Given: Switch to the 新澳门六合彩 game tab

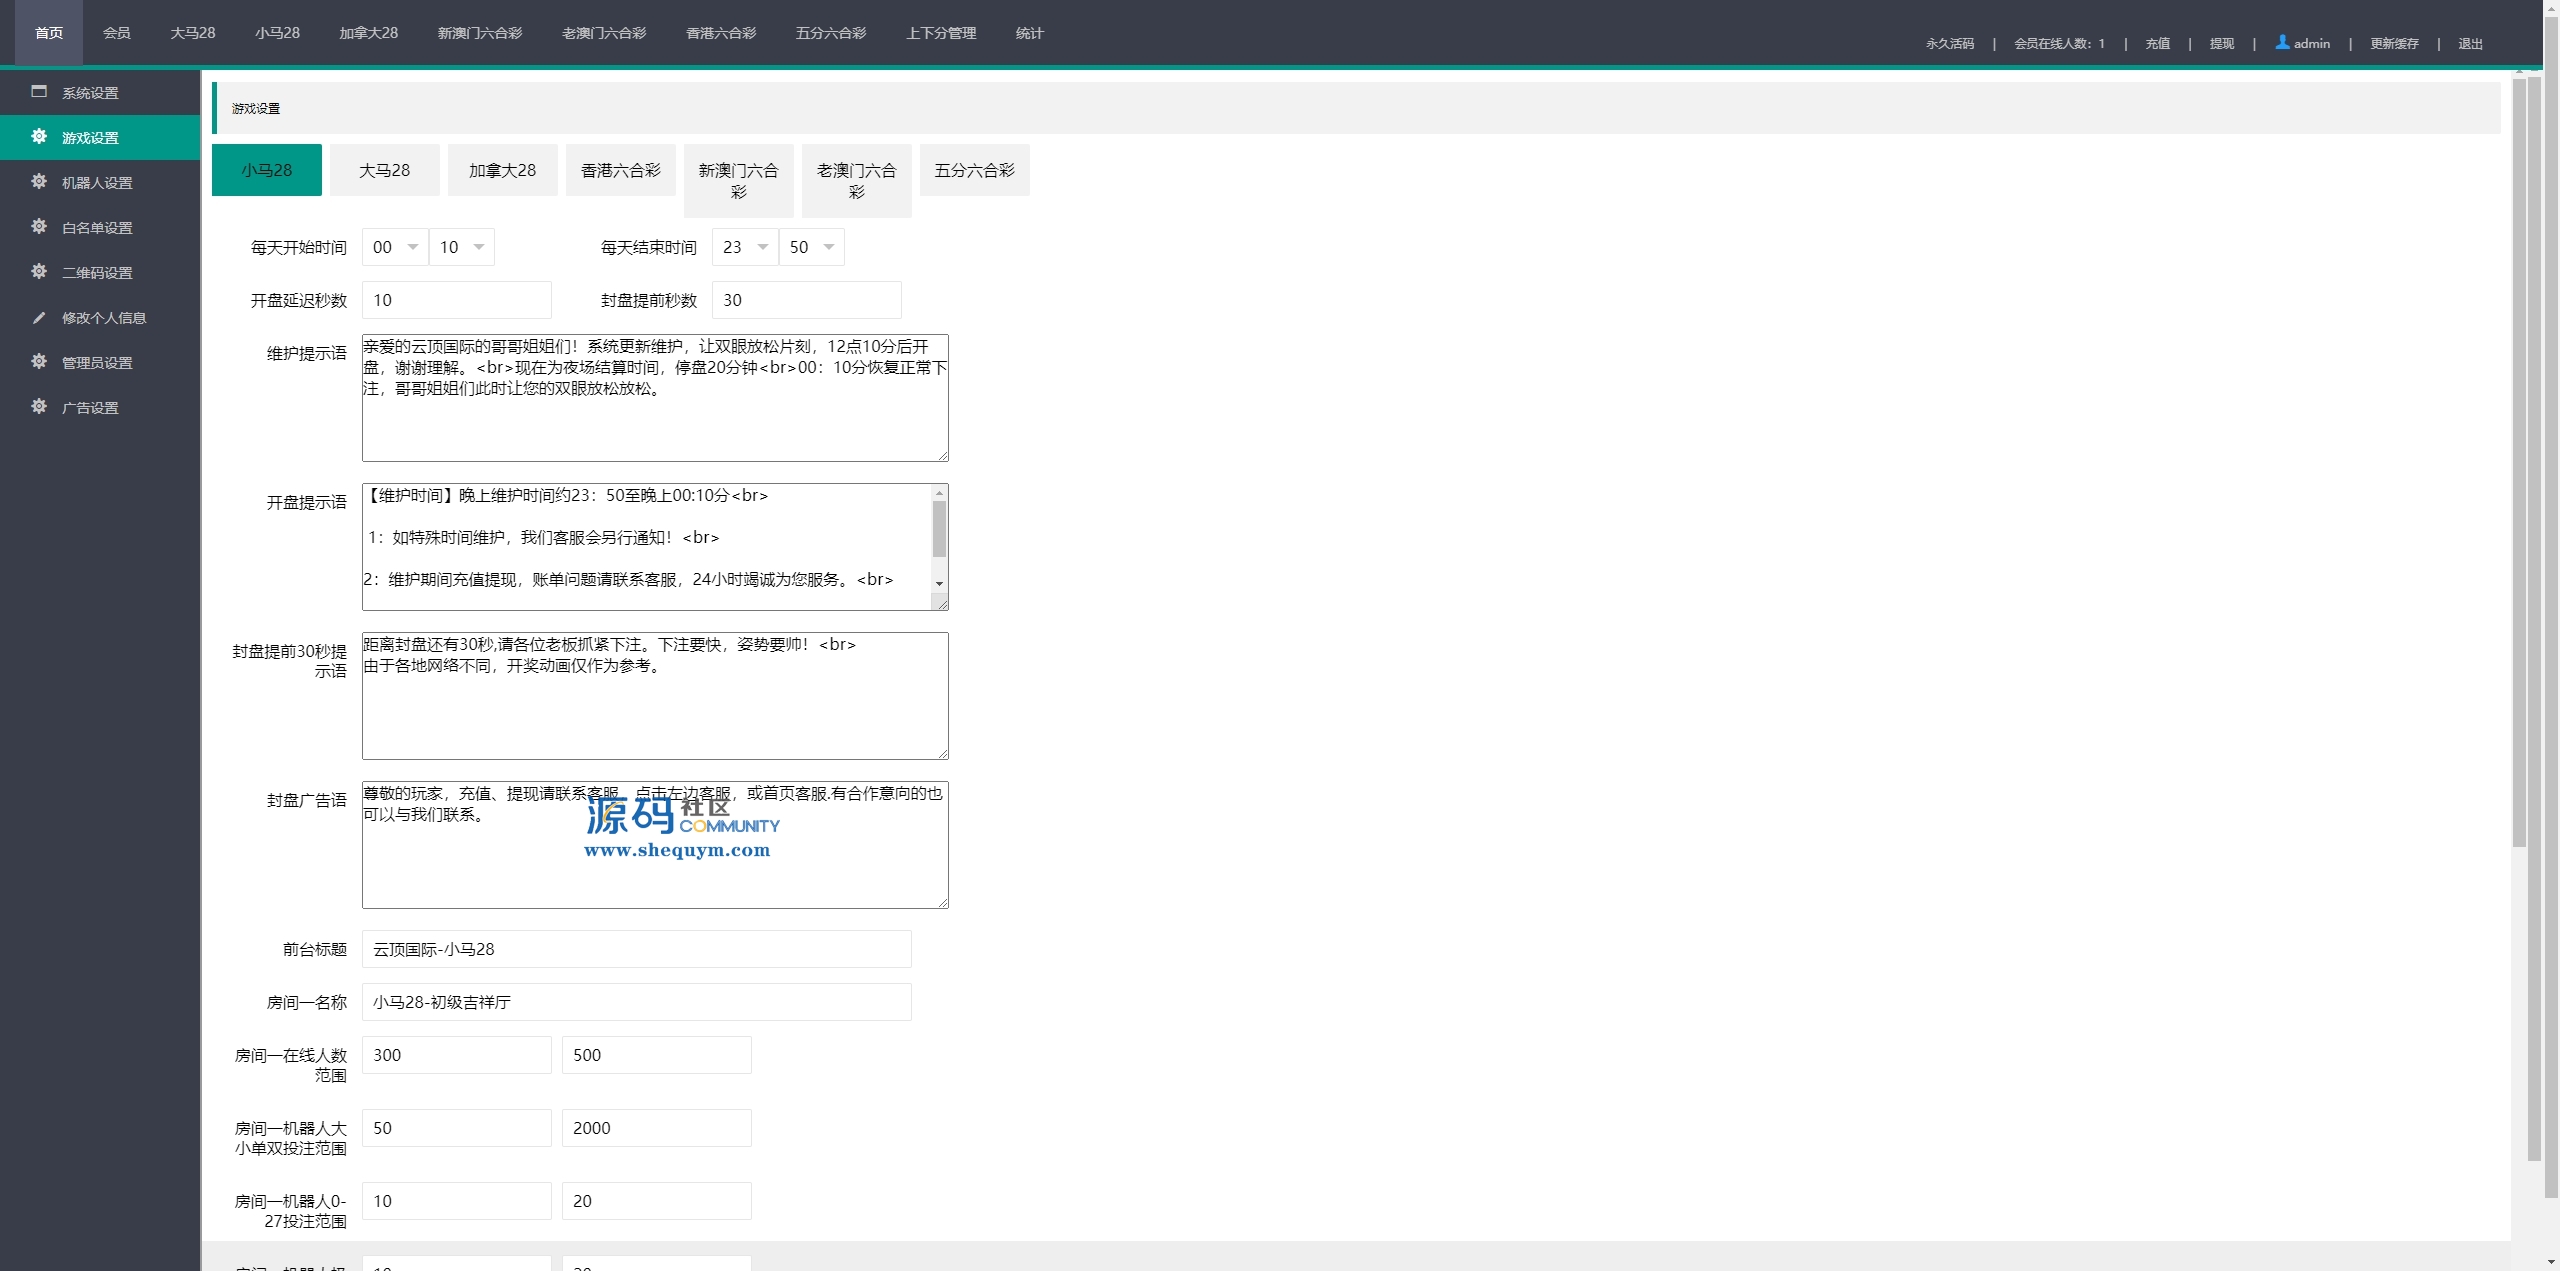Looking at the screenshot, I should [739, 181].
